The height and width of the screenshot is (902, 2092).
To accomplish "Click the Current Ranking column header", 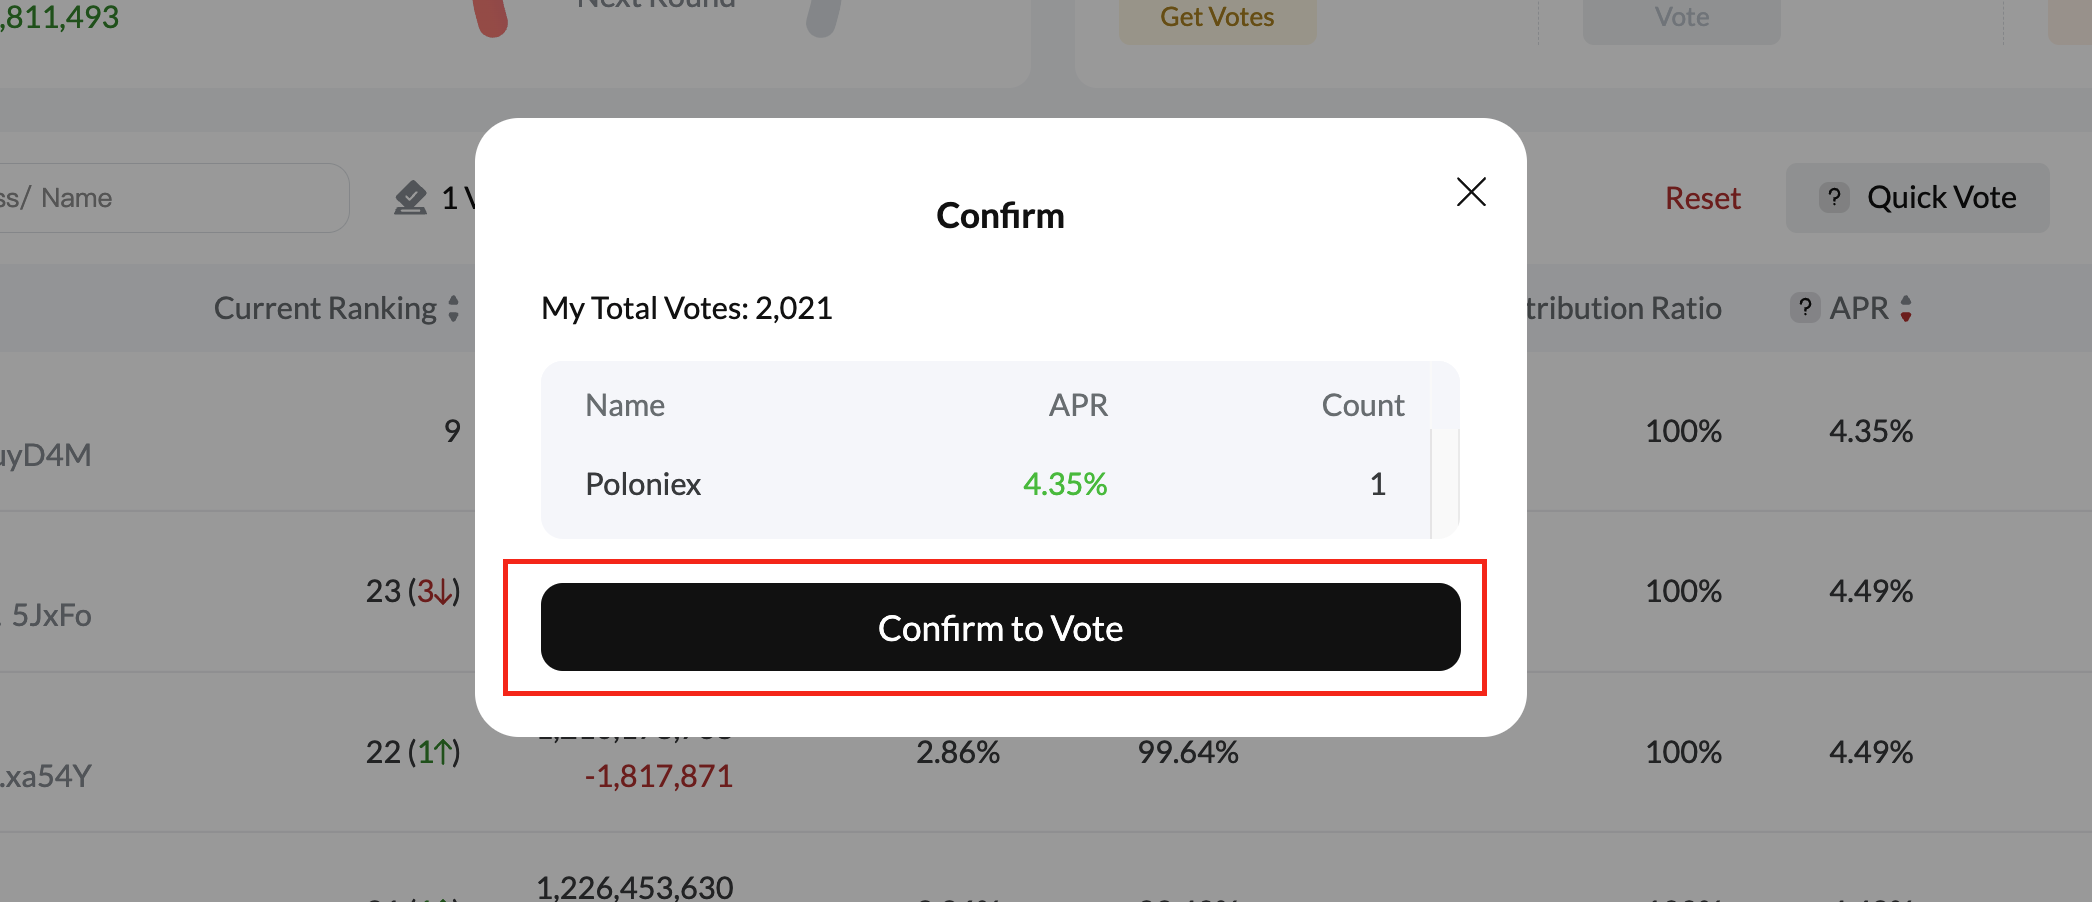I will (325, 308).
